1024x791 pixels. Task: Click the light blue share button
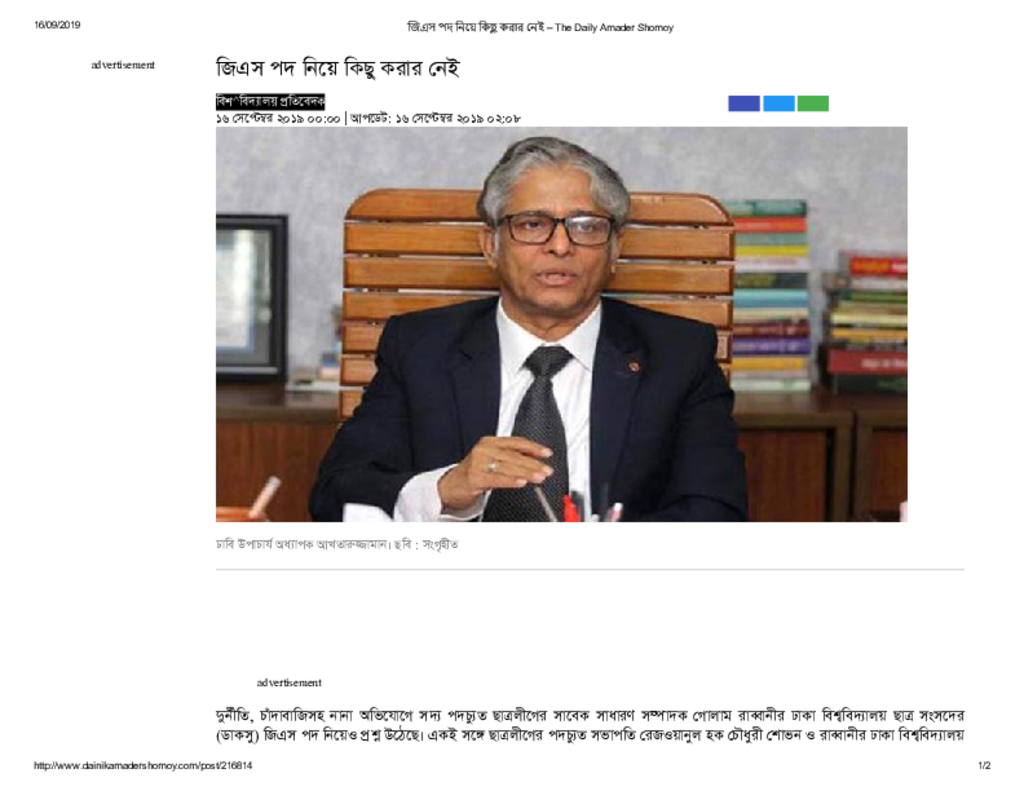click(778, 103)
